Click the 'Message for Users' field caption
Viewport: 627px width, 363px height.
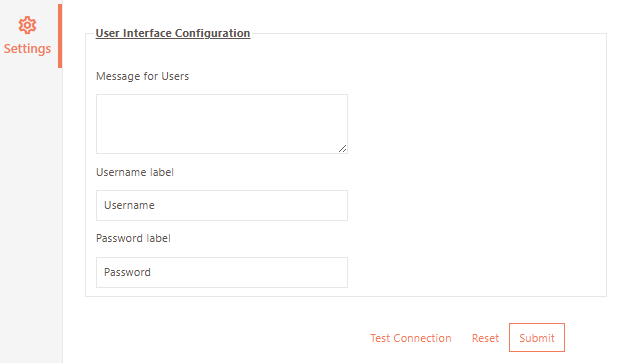click(142, 76)
